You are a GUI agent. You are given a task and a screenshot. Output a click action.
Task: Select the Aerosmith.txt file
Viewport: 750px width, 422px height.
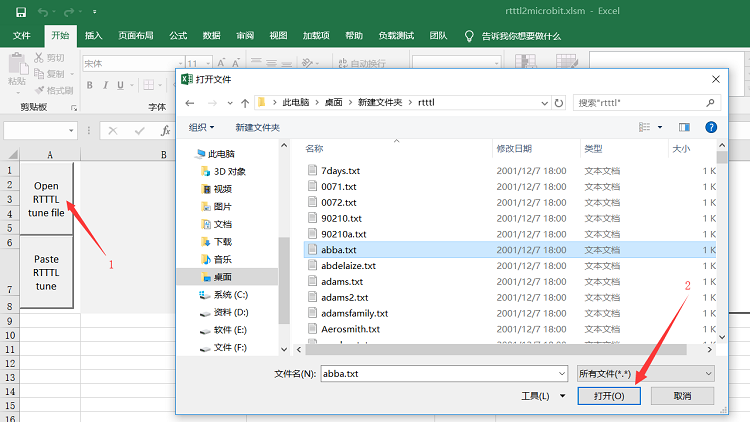[x=350, y=329]
